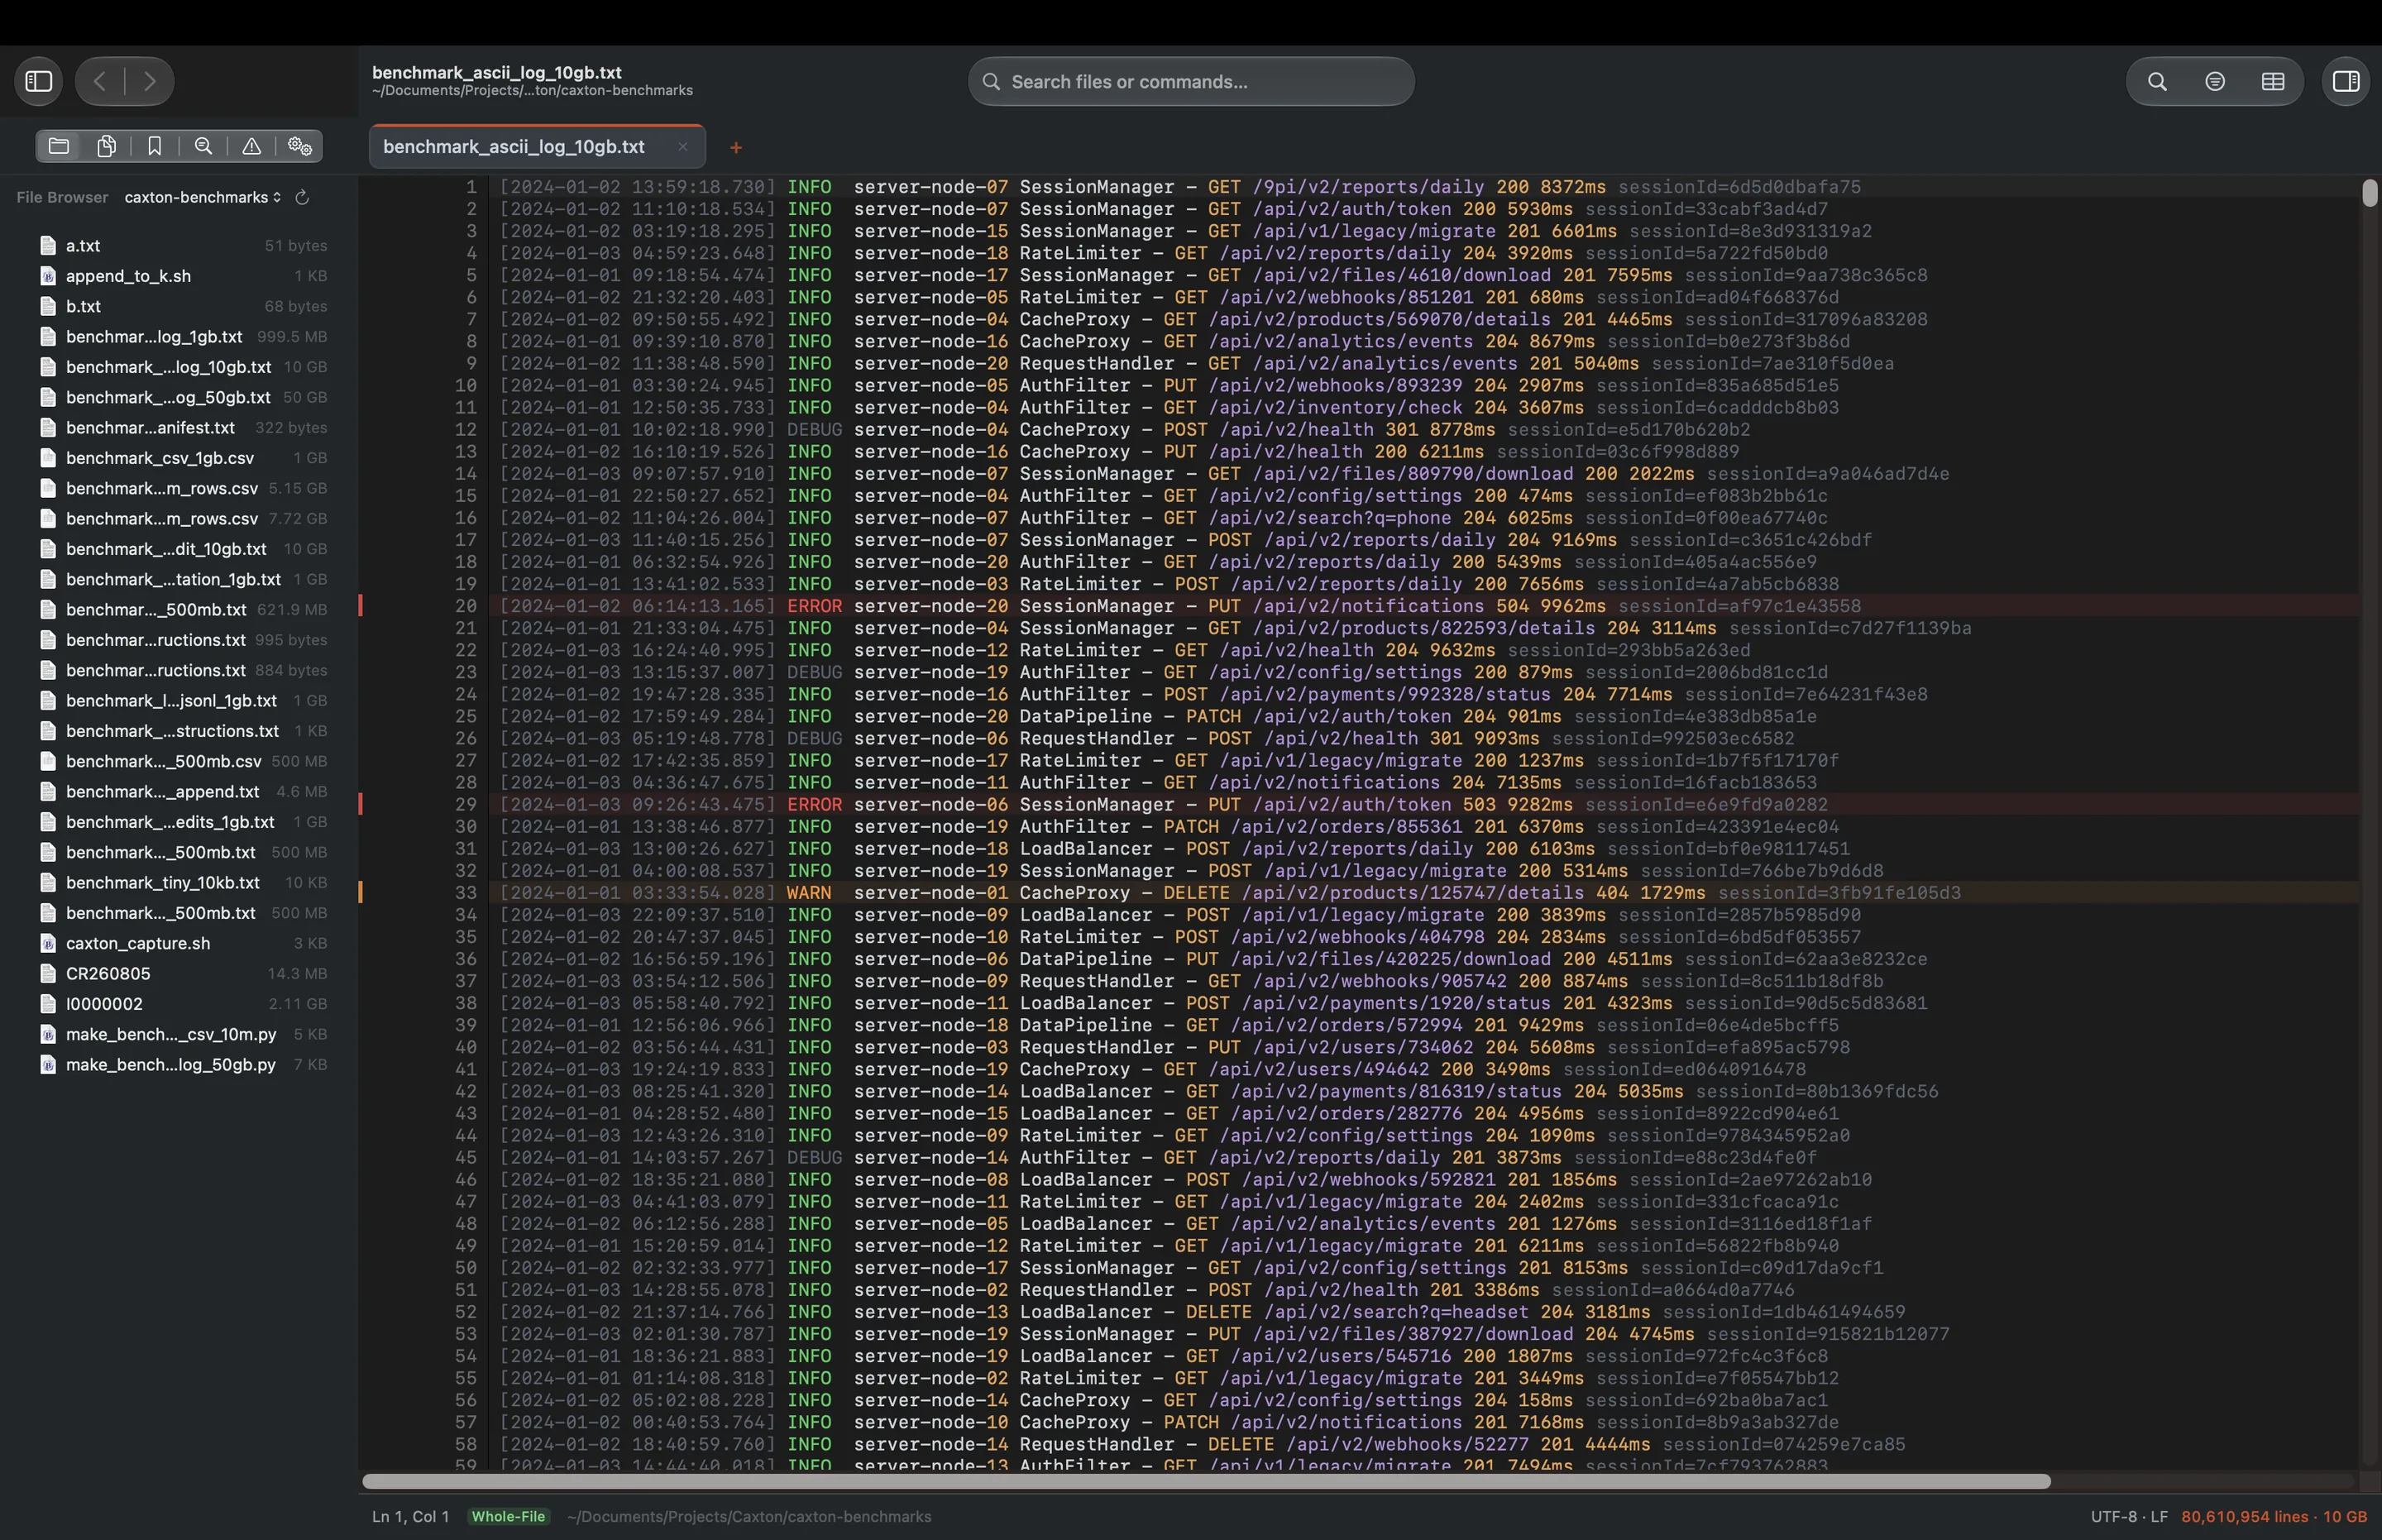Click the WARN log entry on line 33
Screen dimensions: 2382x1540
coord(1425,893)
